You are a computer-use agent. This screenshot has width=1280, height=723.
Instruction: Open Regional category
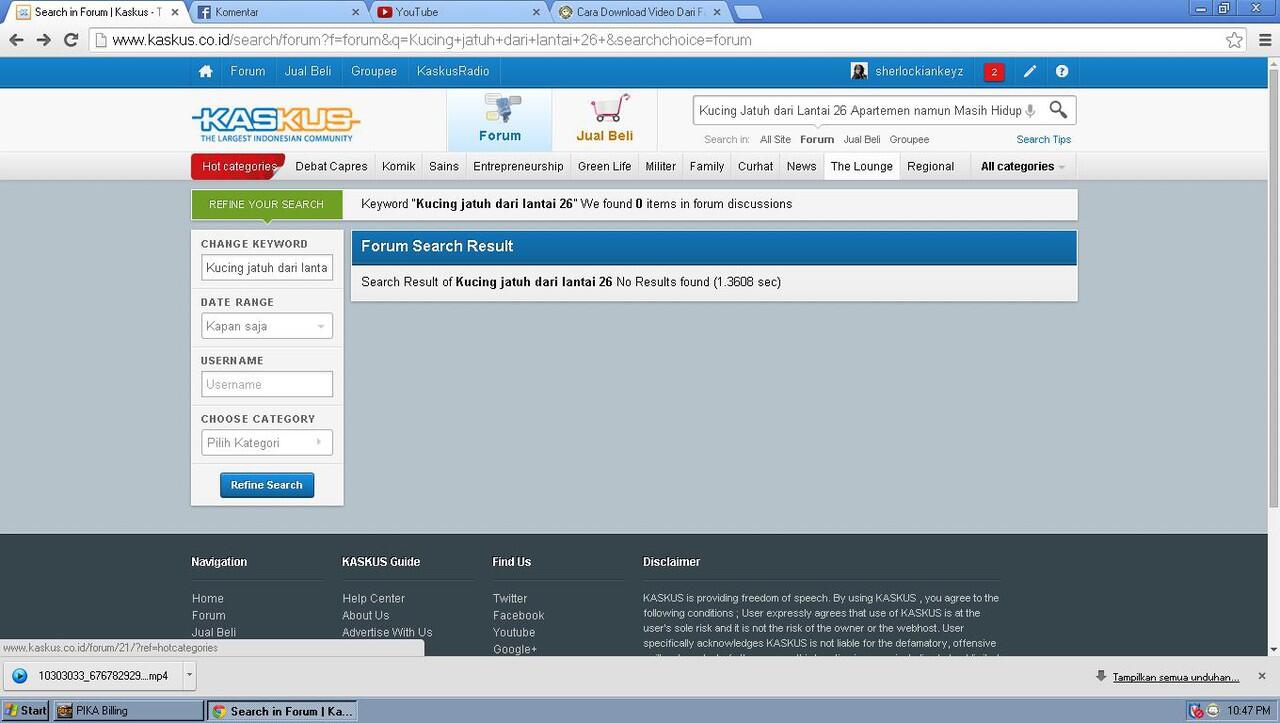tap(930, 166)
